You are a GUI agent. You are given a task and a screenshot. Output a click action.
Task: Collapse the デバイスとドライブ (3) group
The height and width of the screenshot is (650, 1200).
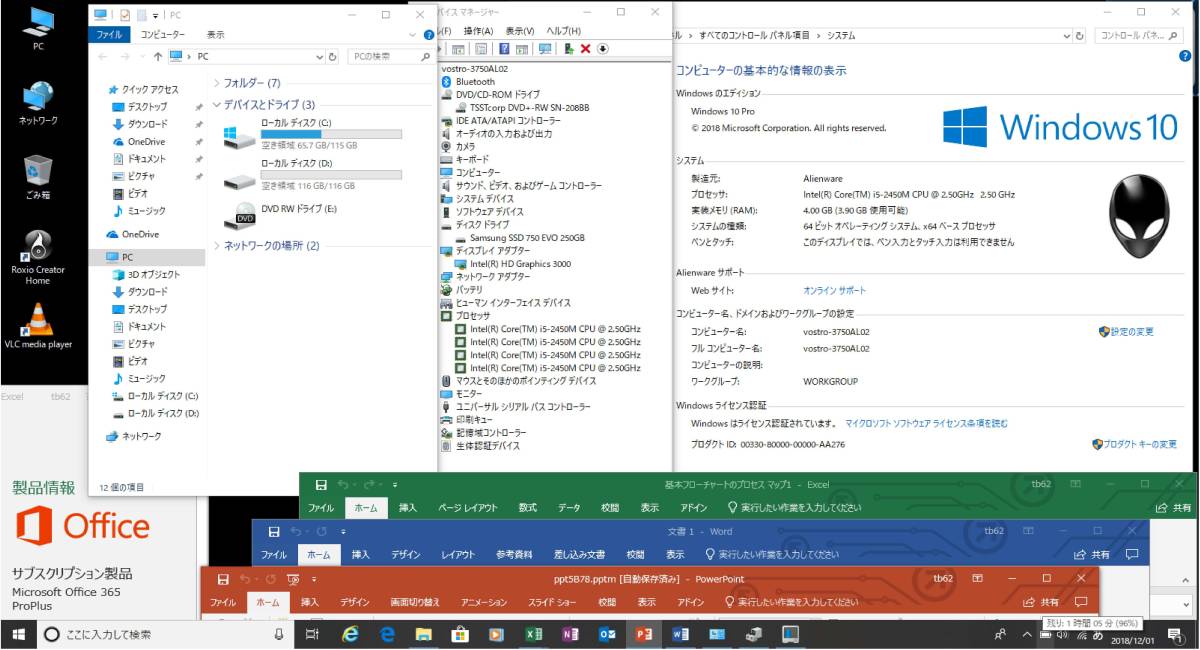217,104
